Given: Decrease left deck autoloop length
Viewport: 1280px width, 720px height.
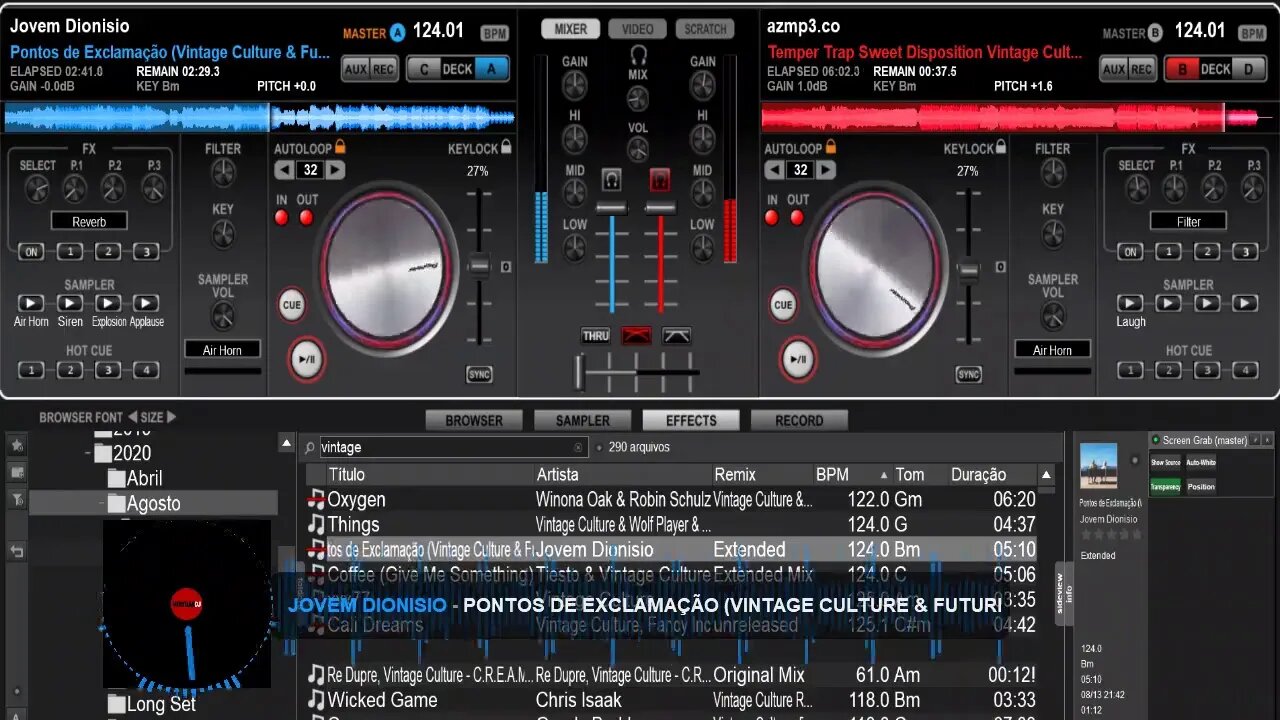Looking at the screenshot, I should [x=285, y=170].
